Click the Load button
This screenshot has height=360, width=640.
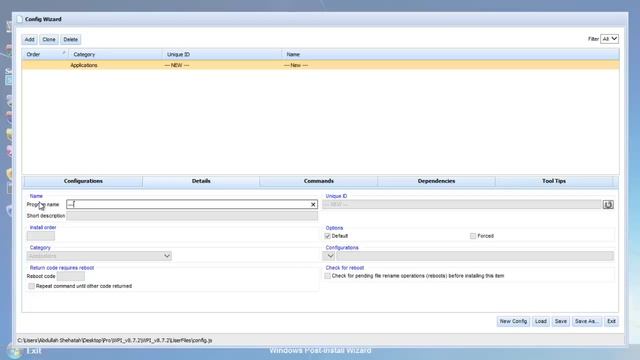541,321
